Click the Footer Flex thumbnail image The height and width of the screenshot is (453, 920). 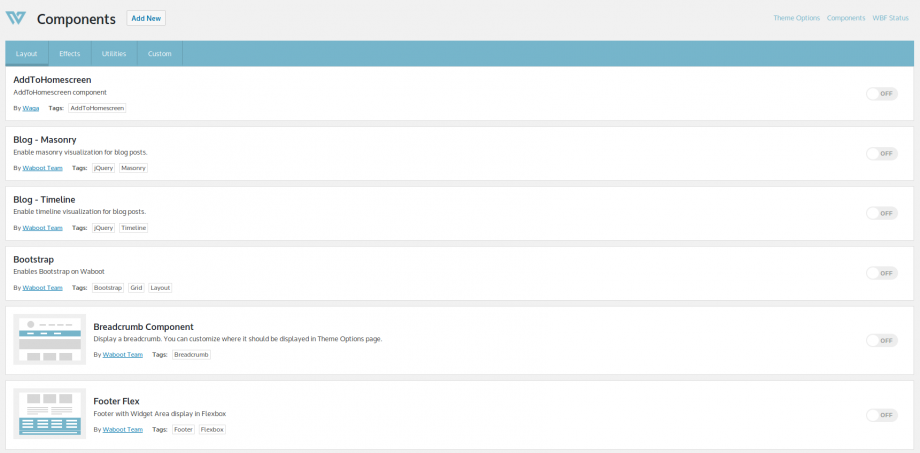[x=50, y=414]
